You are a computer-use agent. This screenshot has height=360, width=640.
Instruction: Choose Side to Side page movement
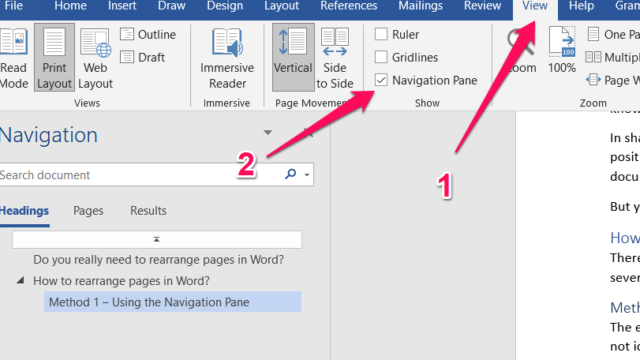pyautogui.click(x=334, y=58)
